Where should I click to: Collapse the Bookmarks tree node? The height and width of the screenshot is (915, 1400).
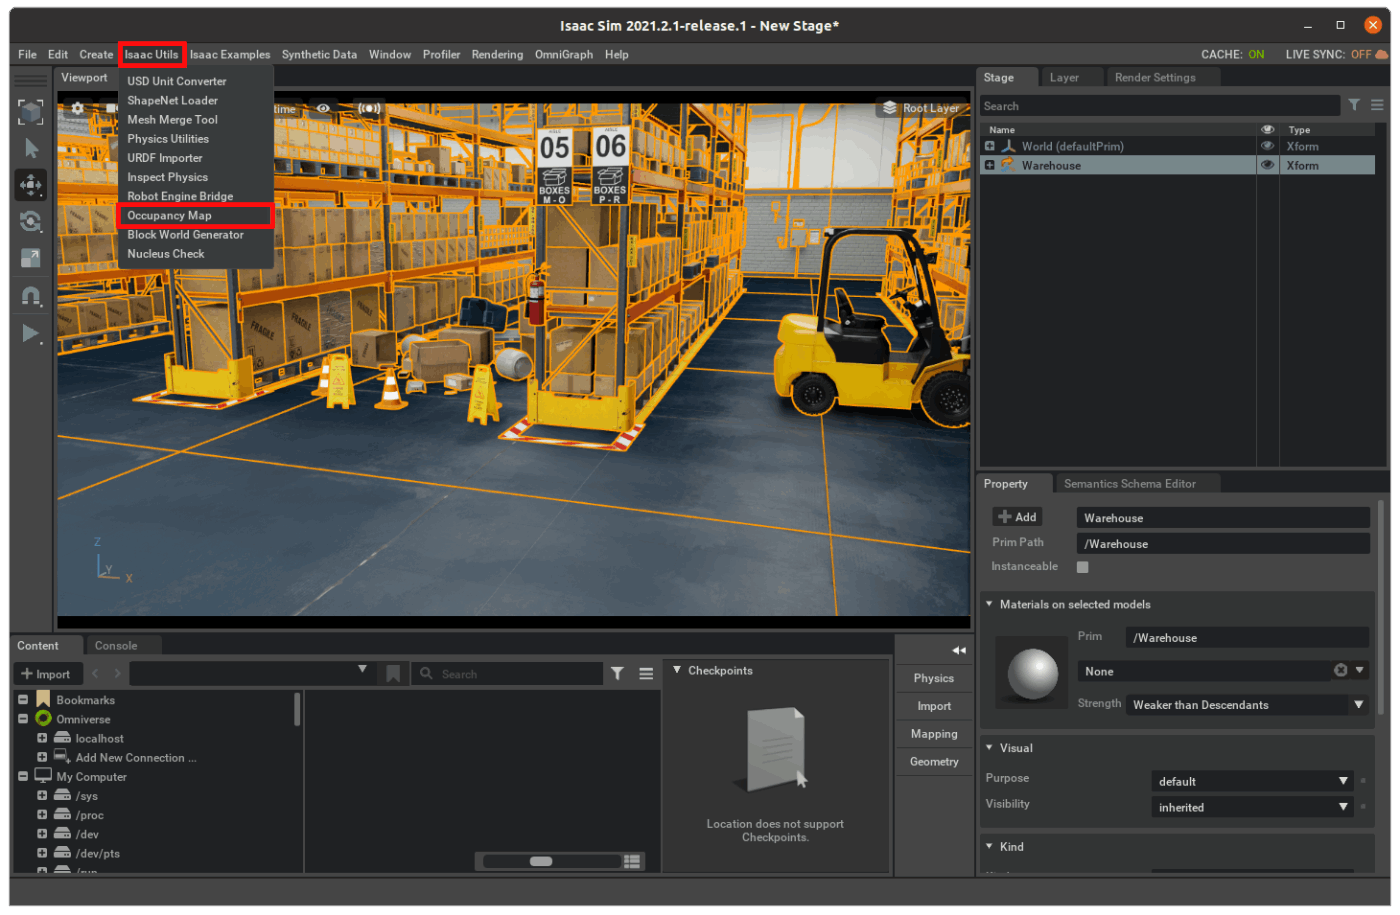pos(23,700)
